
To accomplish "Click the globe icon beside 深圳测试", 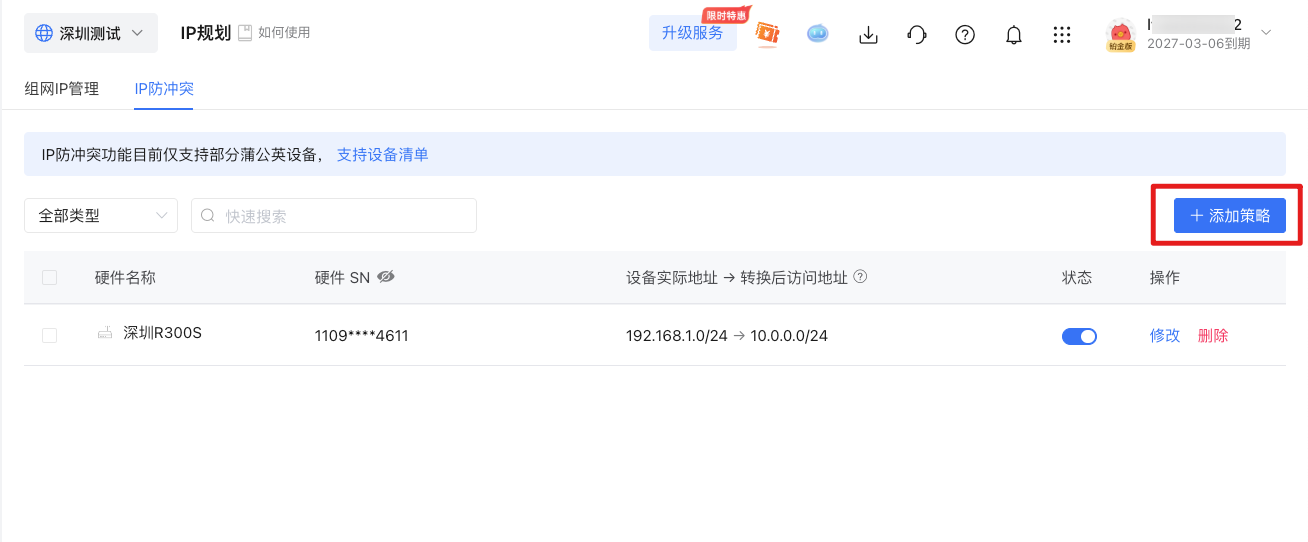I will (44, 33).
